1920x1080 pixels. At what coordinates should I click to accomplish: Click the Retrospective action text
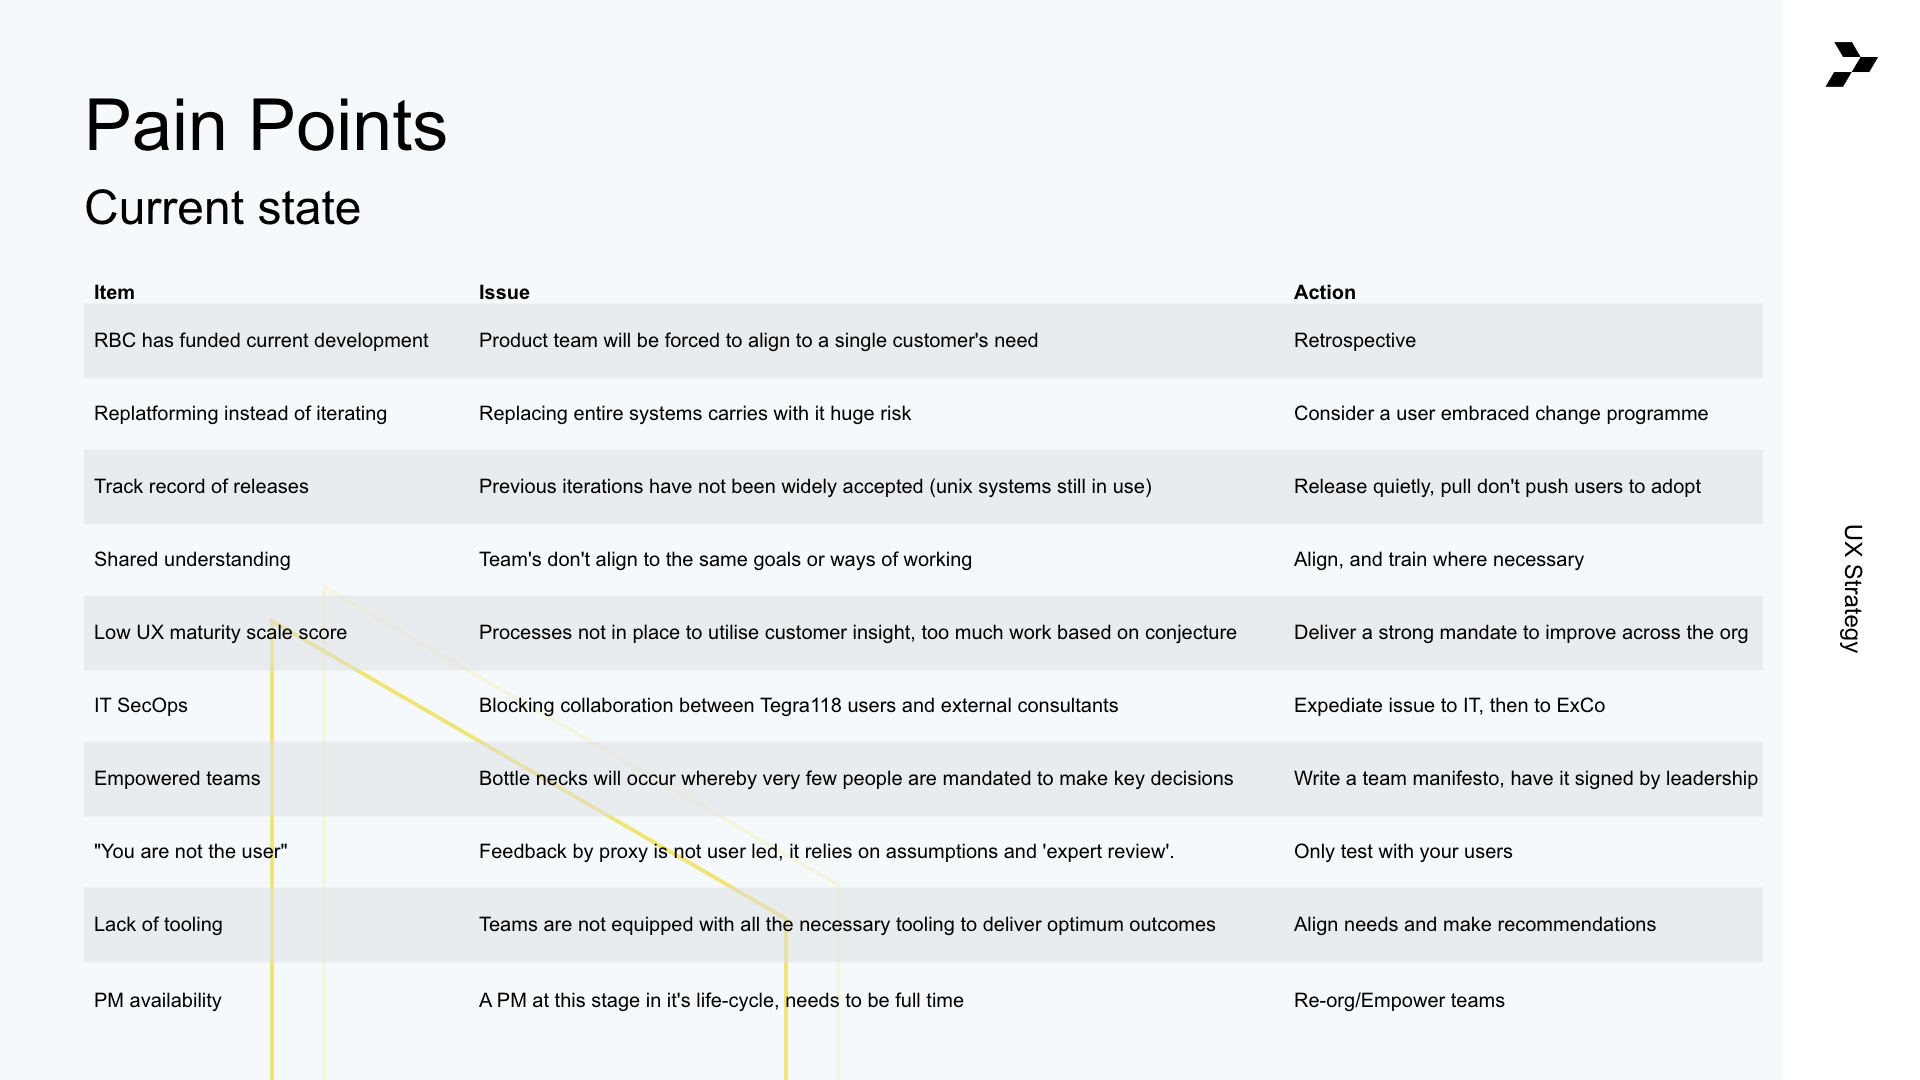coord(1354,341)
